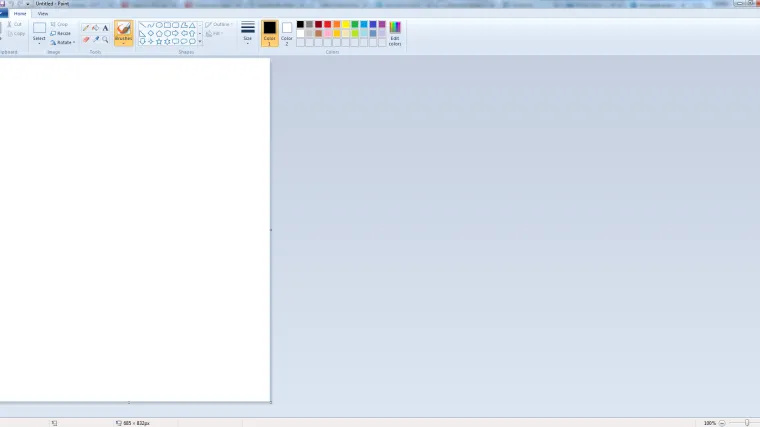Click Redo in the quick access toolbar

20,3
